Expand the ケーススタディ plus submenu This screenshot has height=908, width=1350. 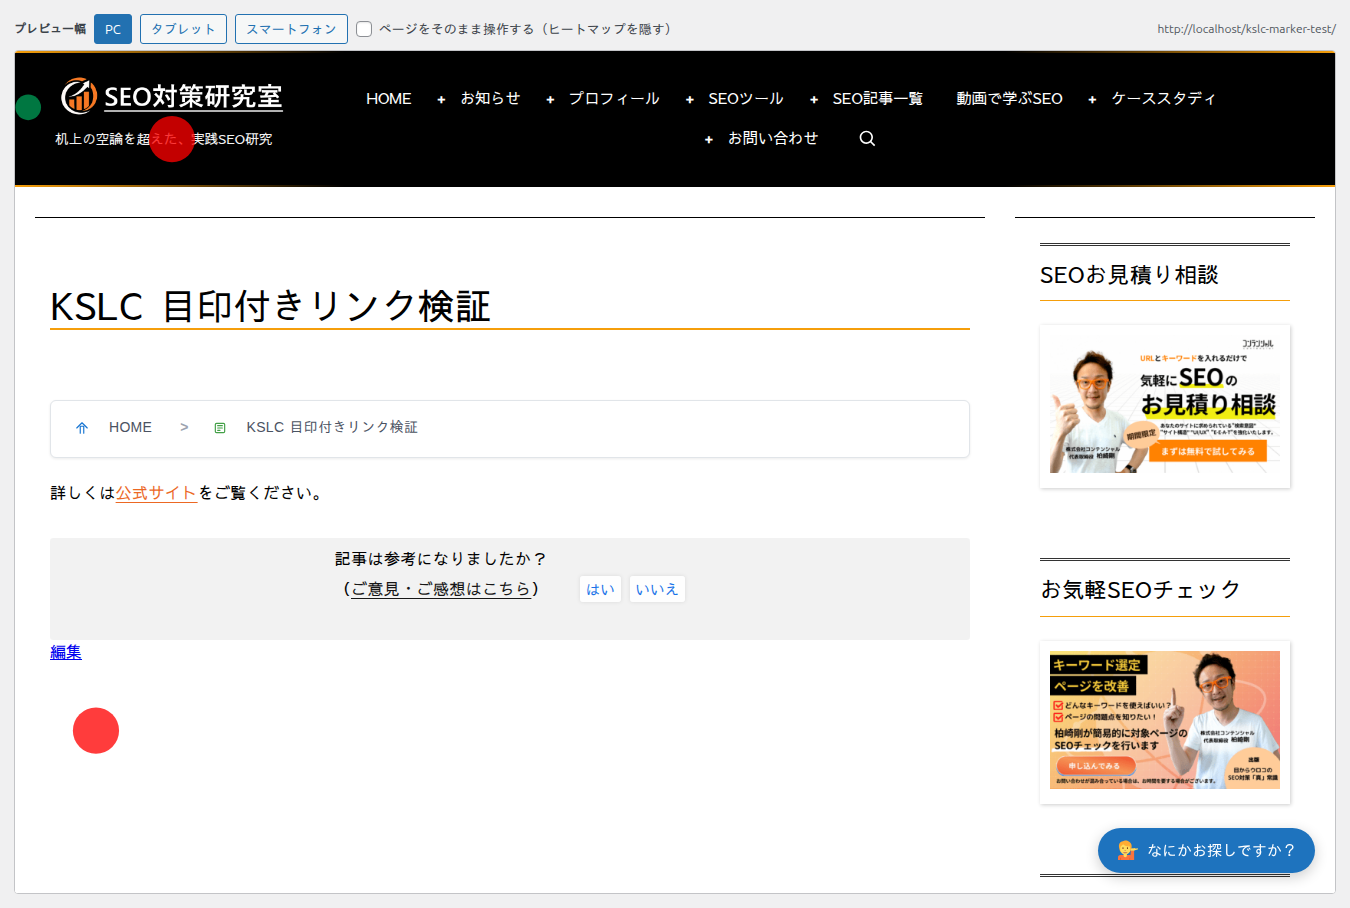[1092, 99]
